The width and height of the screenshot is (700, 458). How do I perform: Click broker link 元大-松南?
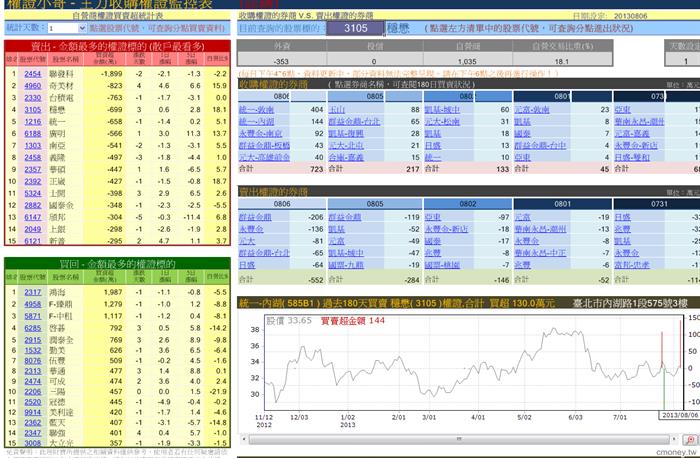[442, 121]
